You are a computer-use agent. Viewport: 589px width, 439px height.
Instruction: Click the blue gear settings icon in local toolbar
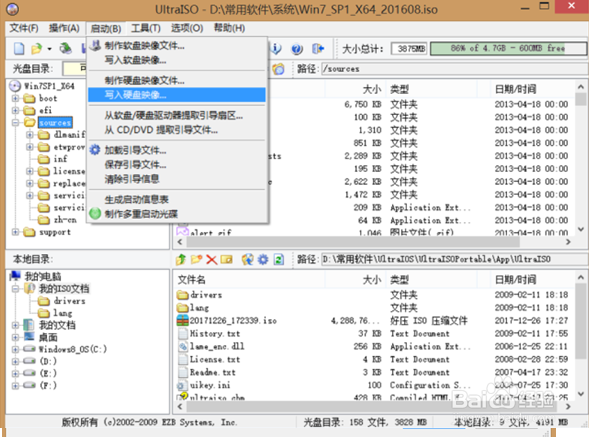point(263,259)
